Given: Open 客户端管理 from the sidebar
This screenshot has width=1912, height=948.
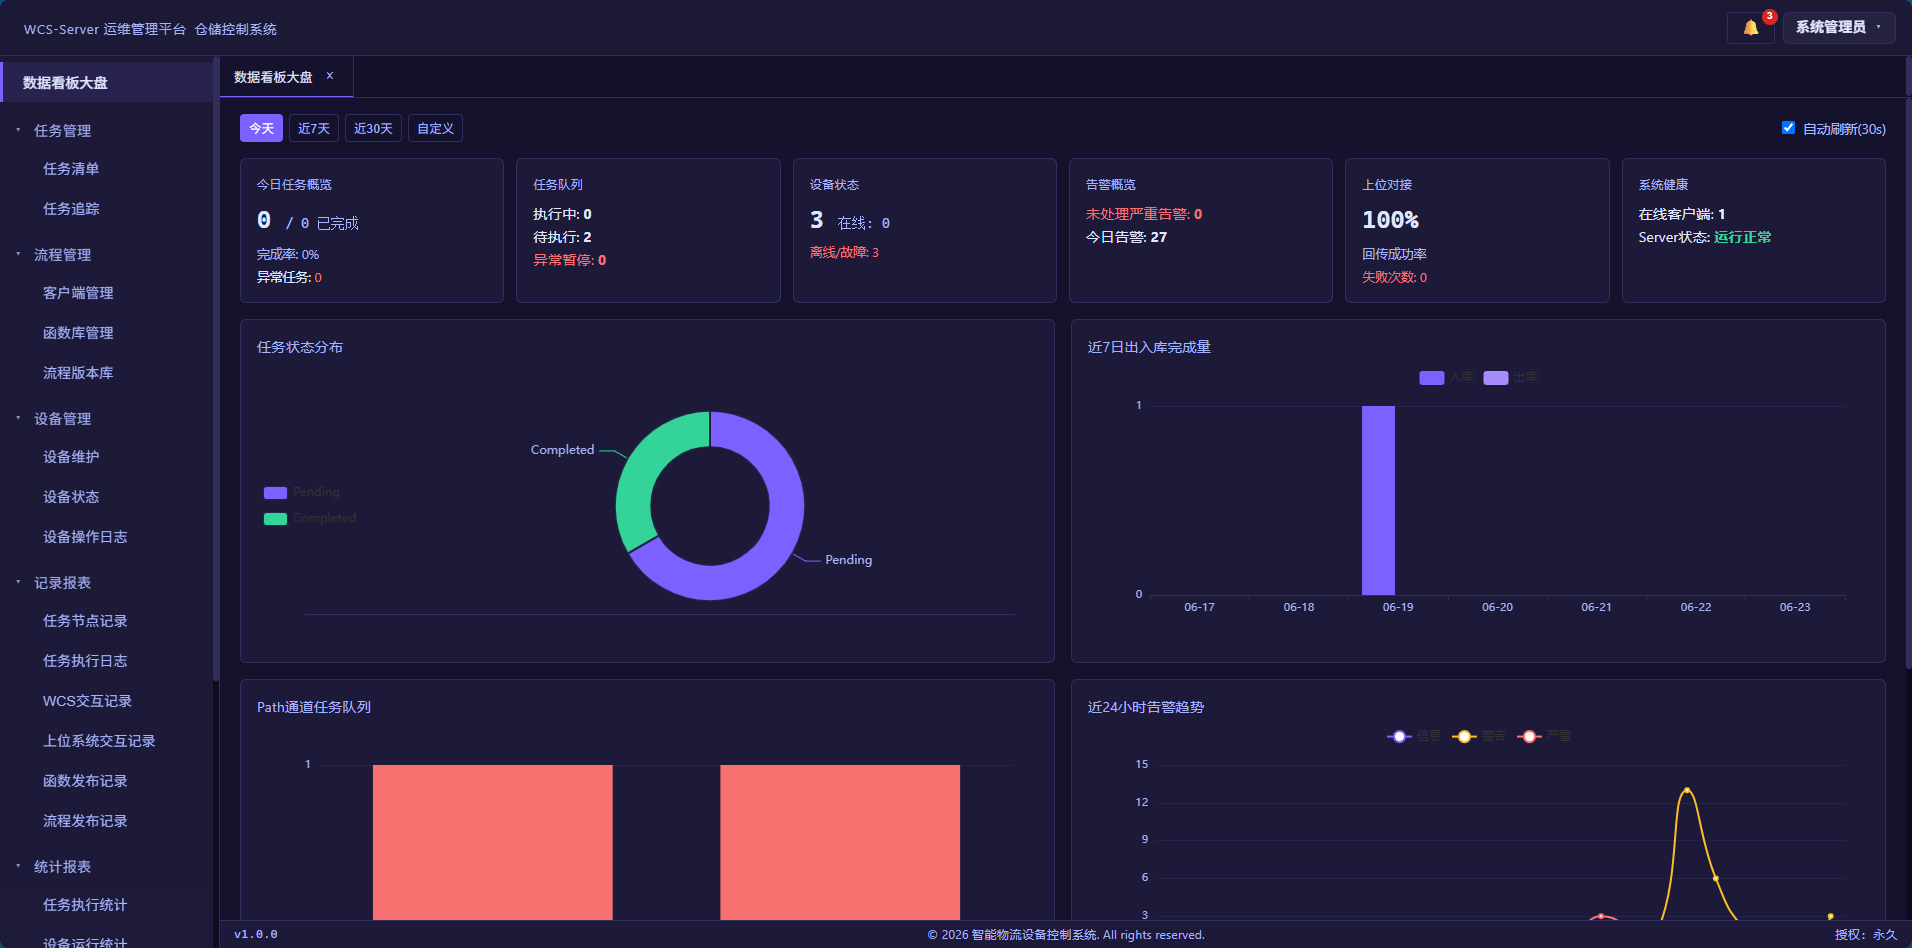Looking at the screenshot, I should pos(78,293).
